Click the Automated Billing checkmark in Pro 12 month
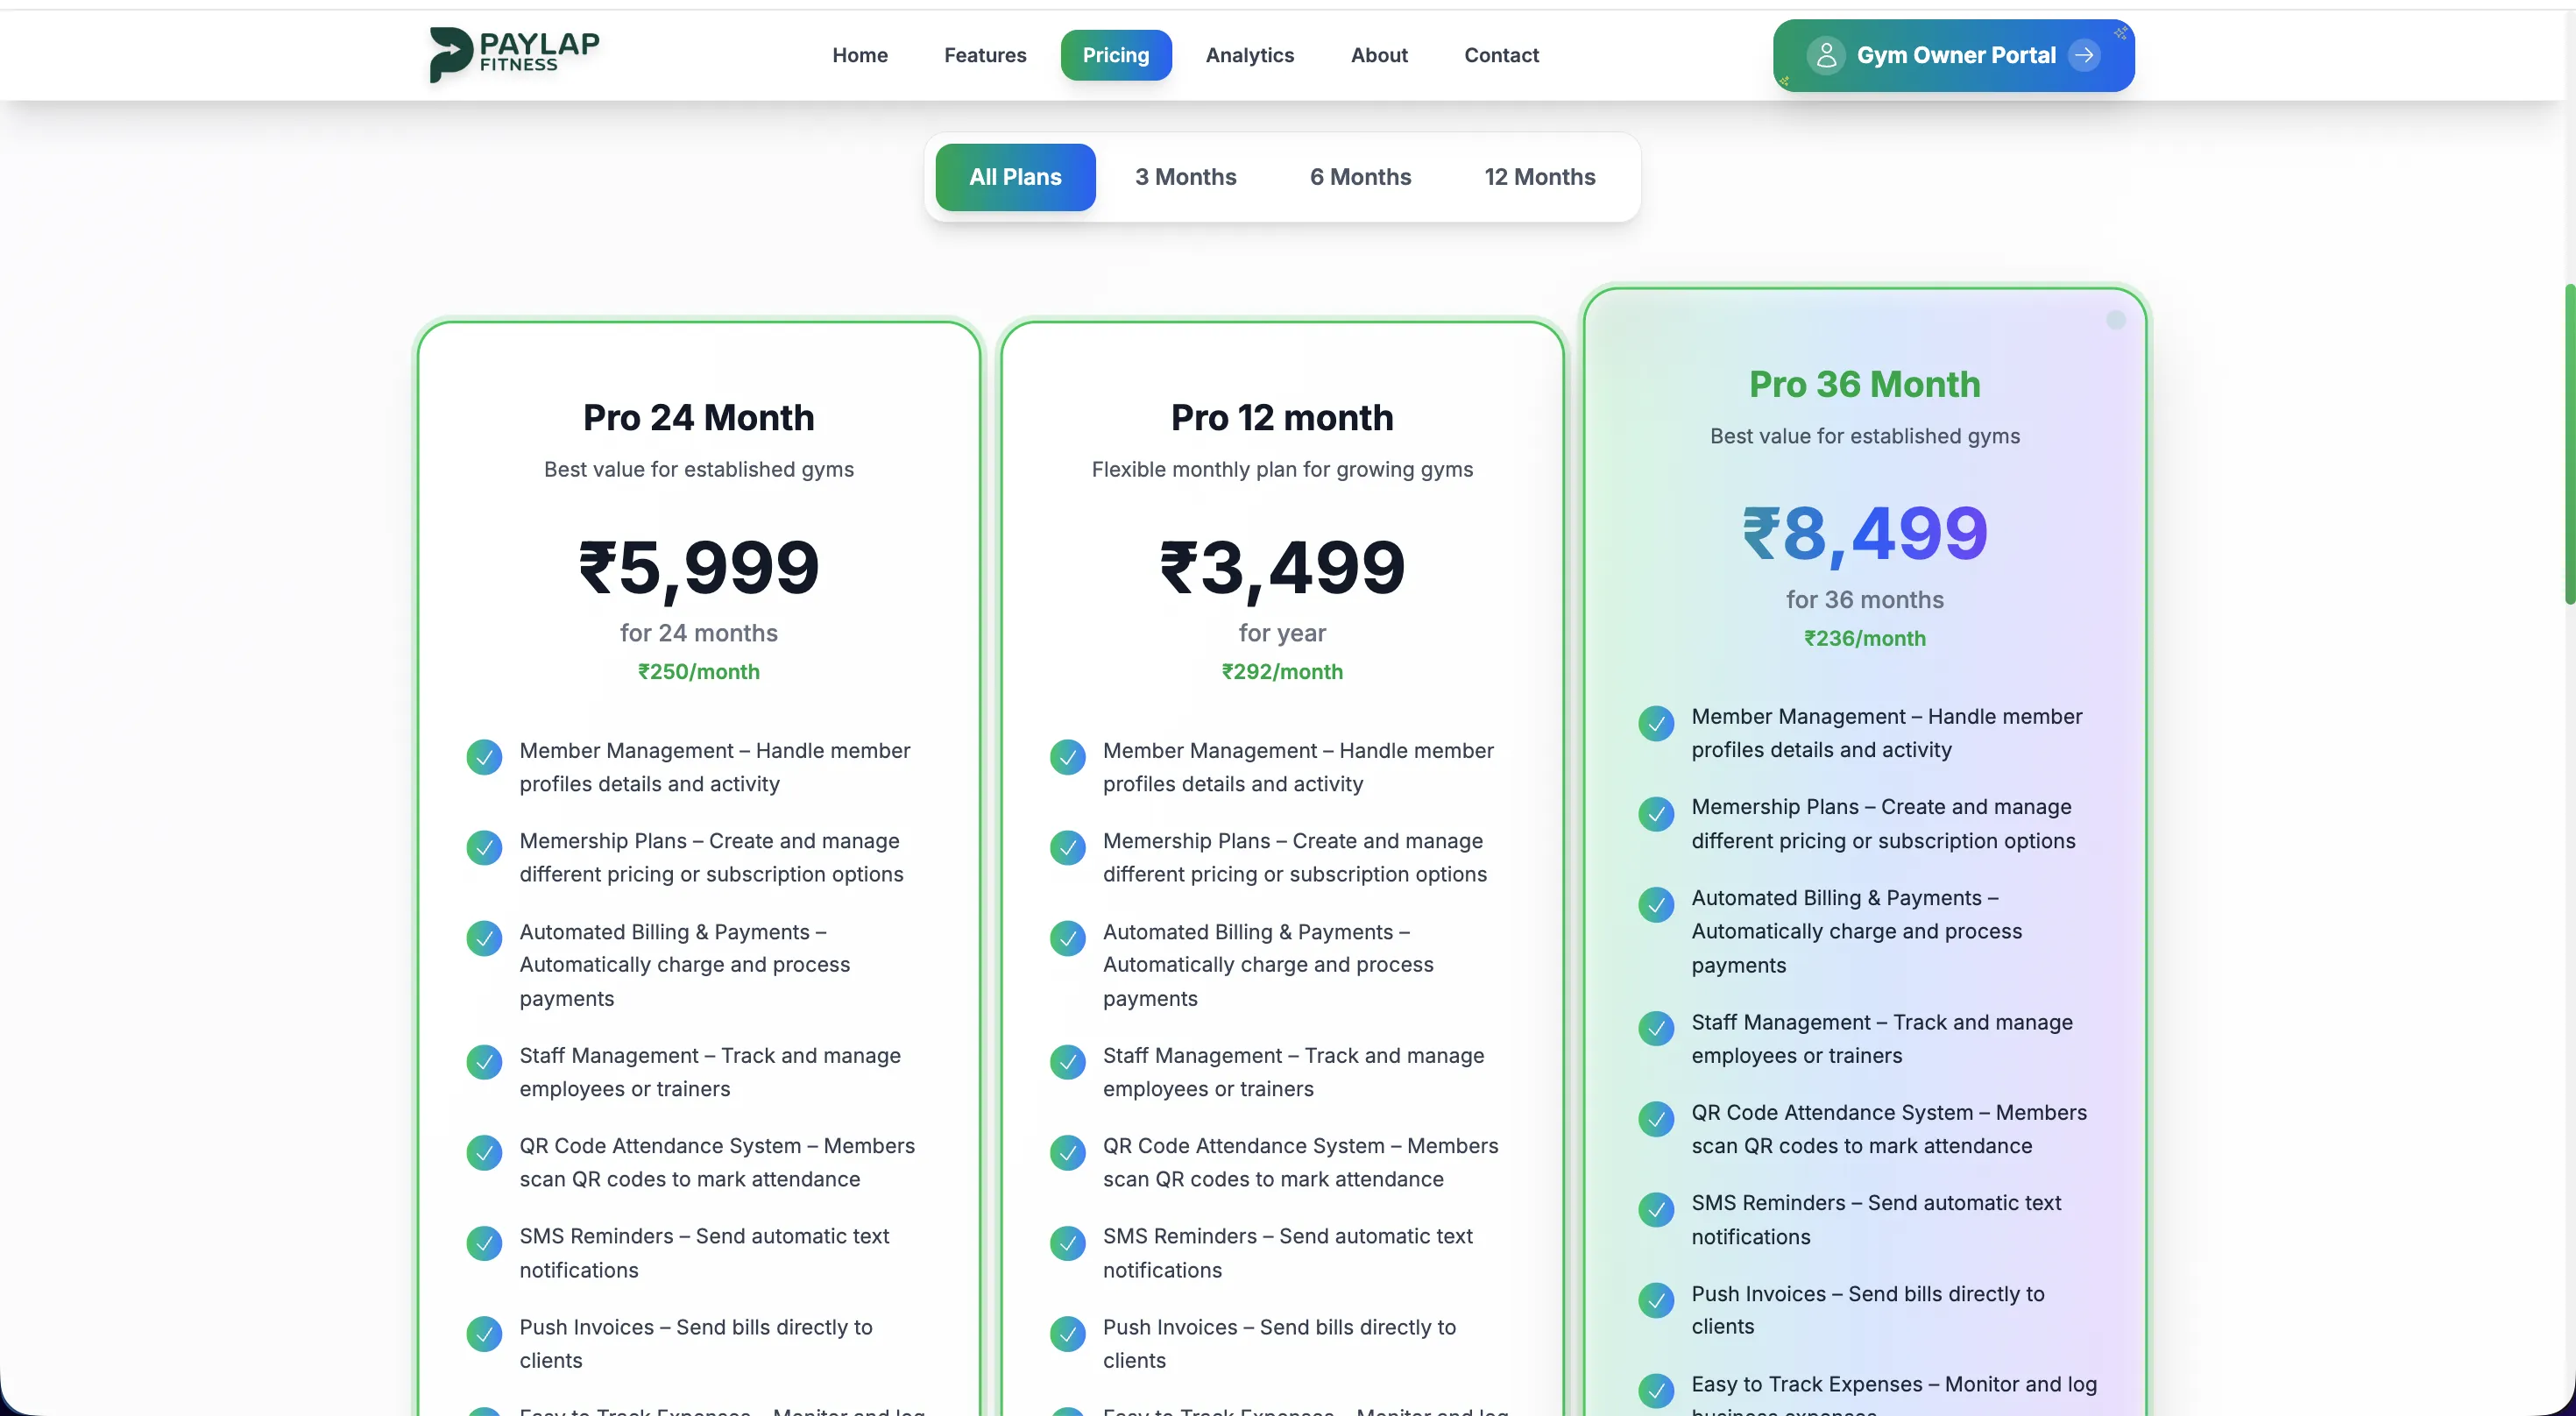The image size is (2576, 1416). point(1068,938)
